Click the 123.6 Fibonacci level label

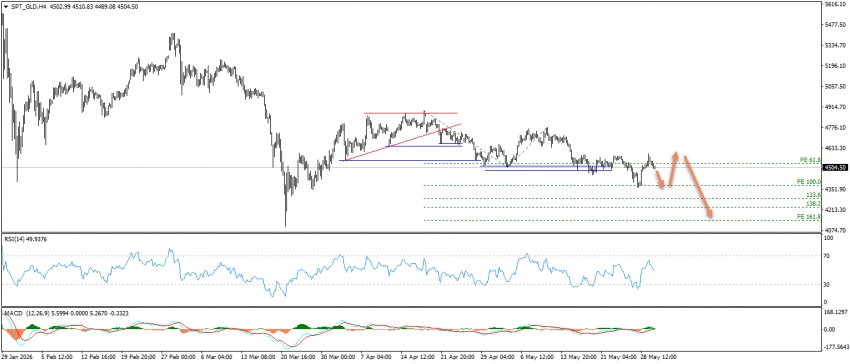click(814, 194)
